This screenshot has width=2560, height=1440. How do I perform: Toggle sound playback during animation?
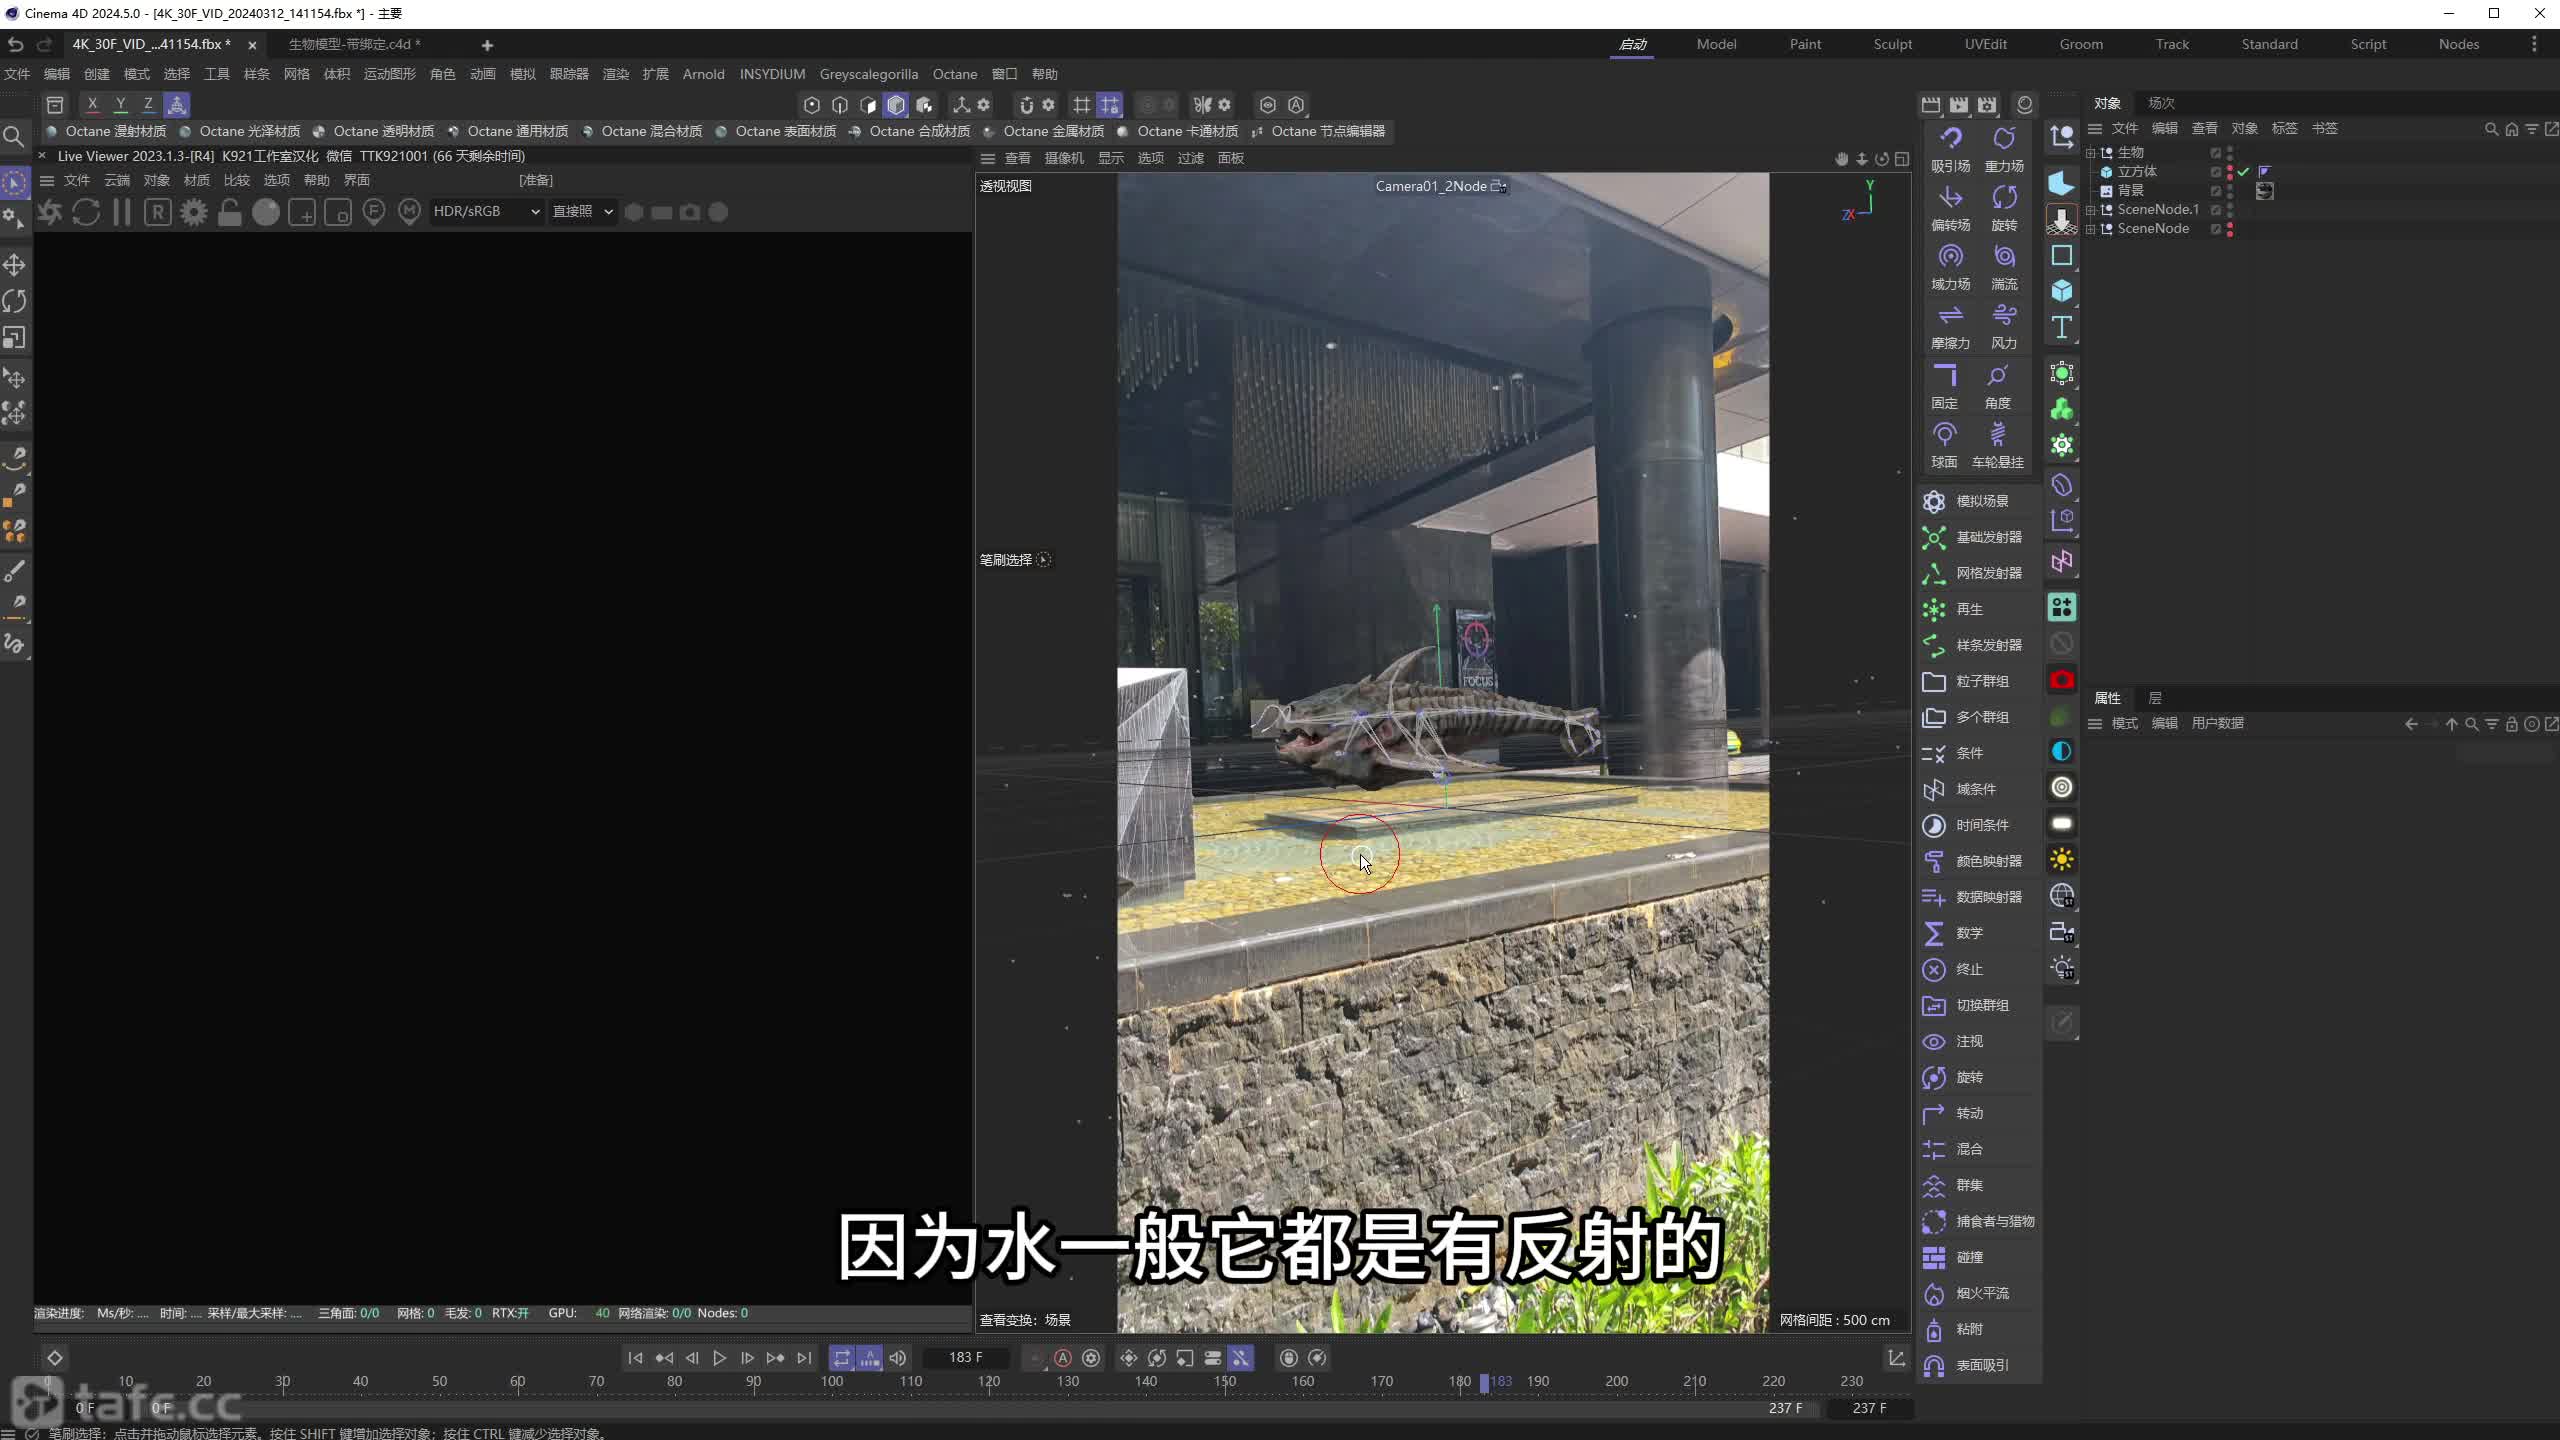tap(898, 1358)
